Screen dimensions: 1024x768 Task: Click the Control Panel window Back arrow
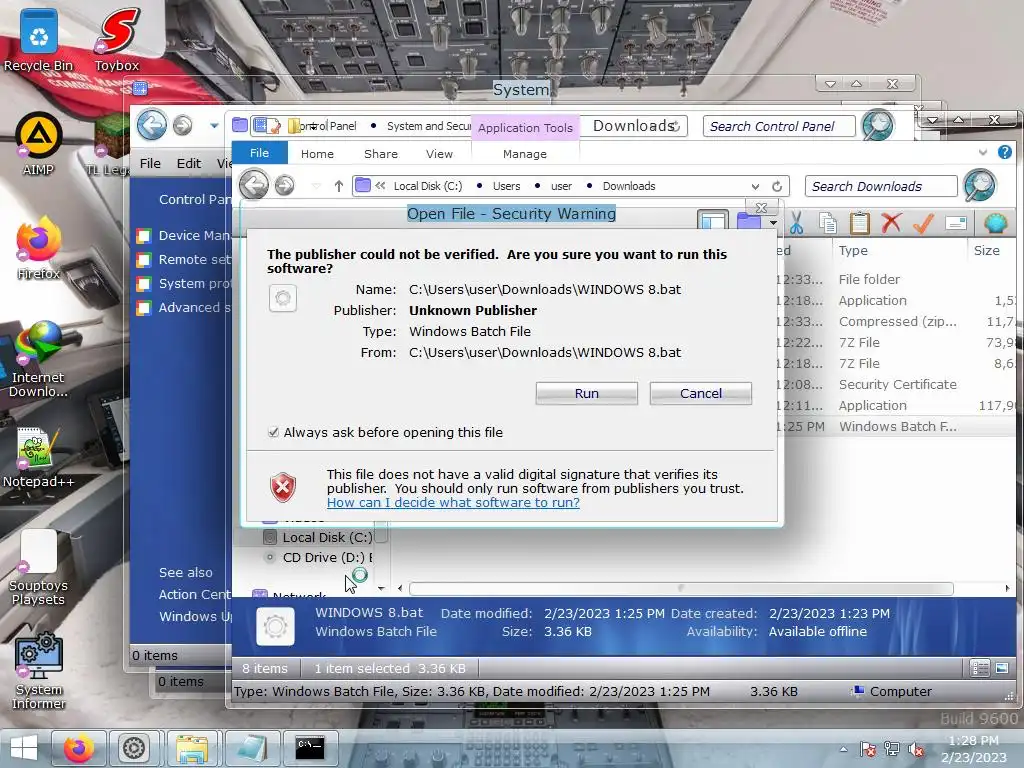point(152,124)
